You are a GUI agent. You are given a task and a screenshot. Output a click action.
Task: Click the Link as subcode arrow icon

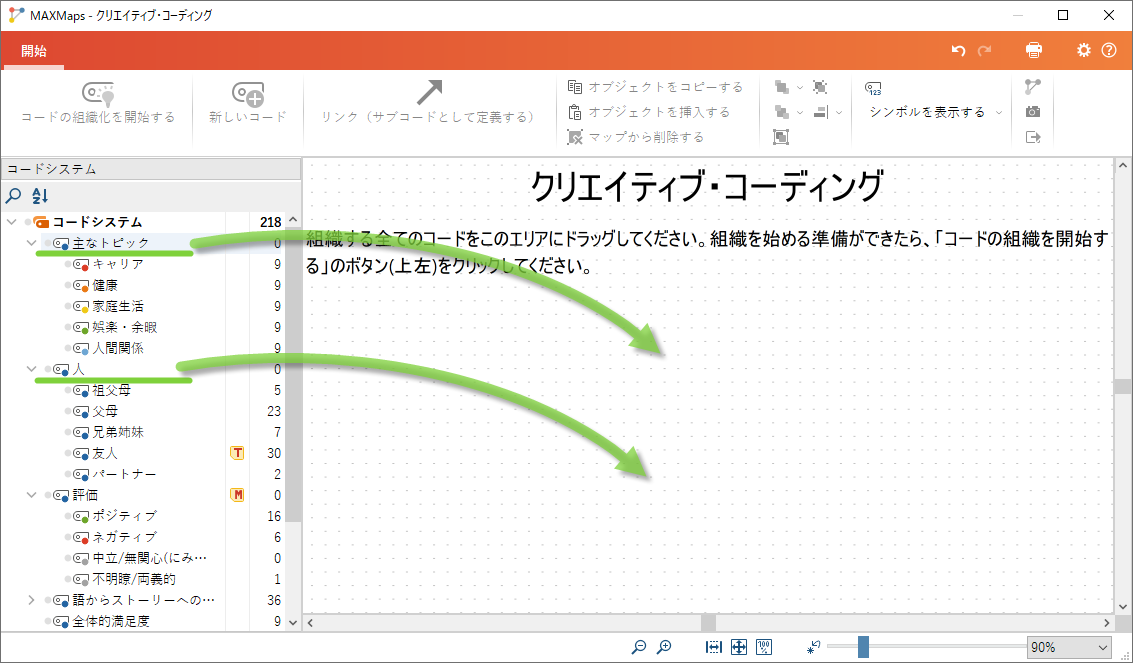coord(428,92)
